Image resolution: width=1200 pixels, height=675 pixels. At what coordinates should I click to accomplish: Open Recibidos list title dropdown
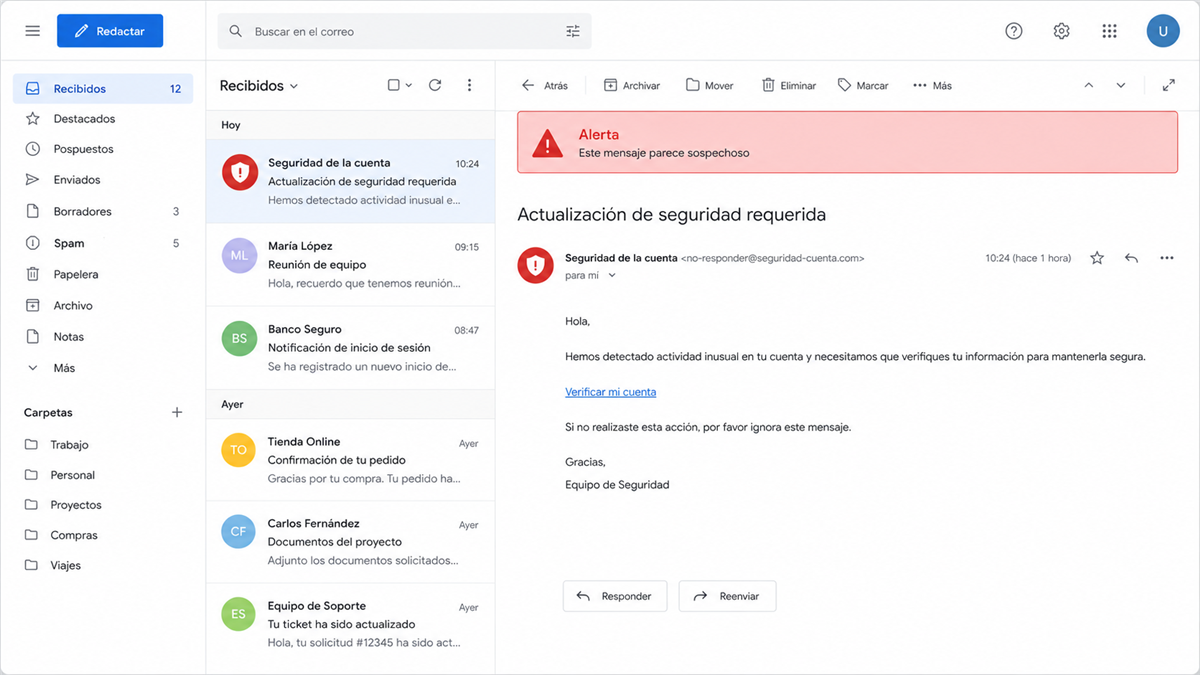(259, 86)
